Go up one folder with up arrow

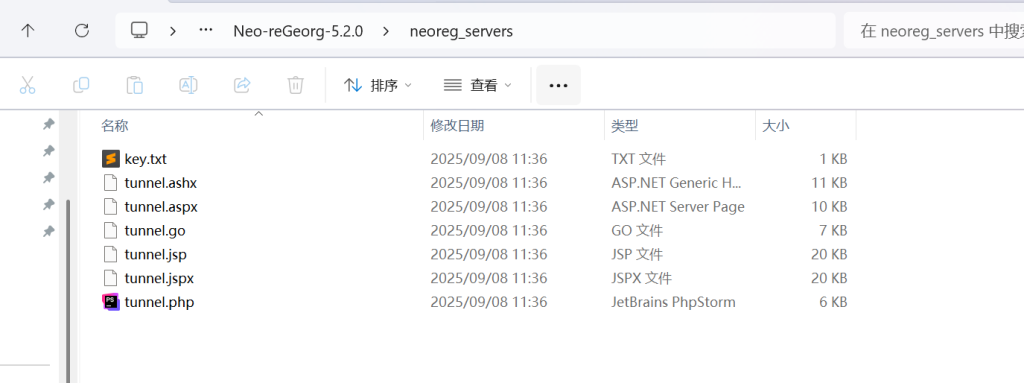(x=27, y=30)
